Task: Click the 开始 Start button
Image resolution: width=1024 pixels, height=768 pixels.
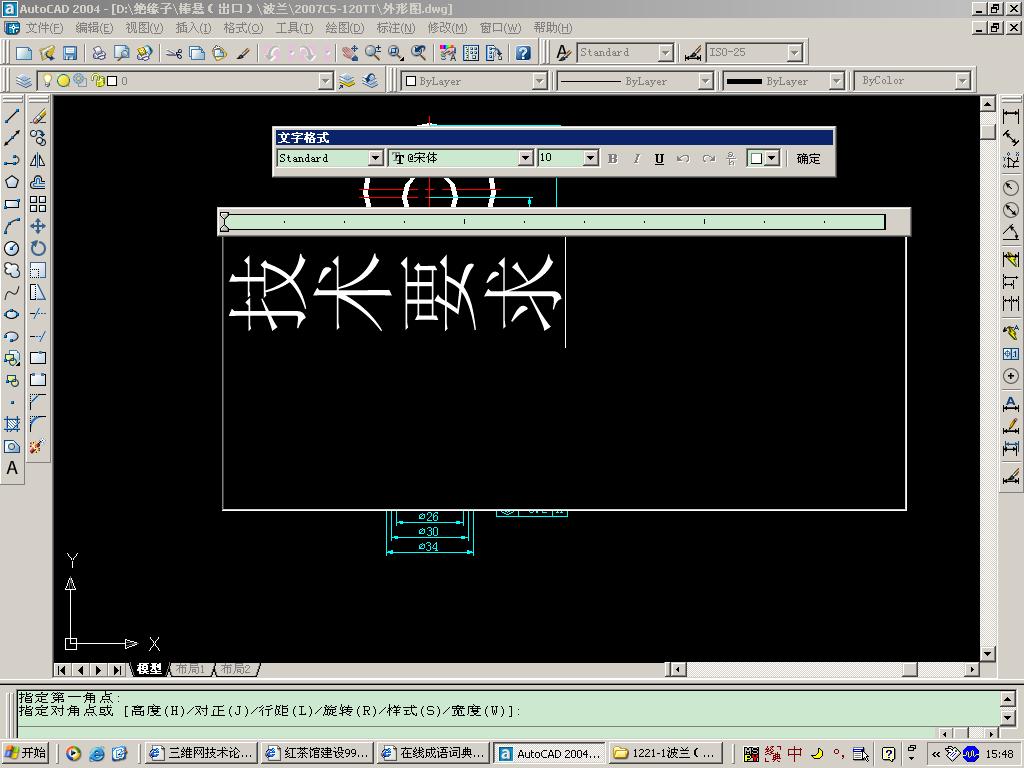Action: (26, 753)
